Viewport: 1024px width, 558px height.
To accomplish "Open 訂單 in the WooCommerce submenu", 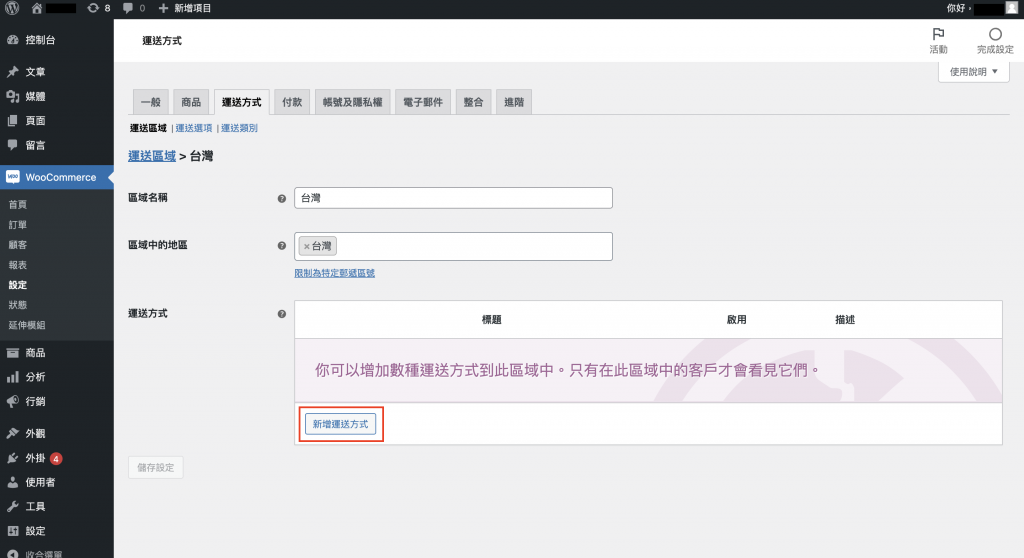I will coord(18,225).
